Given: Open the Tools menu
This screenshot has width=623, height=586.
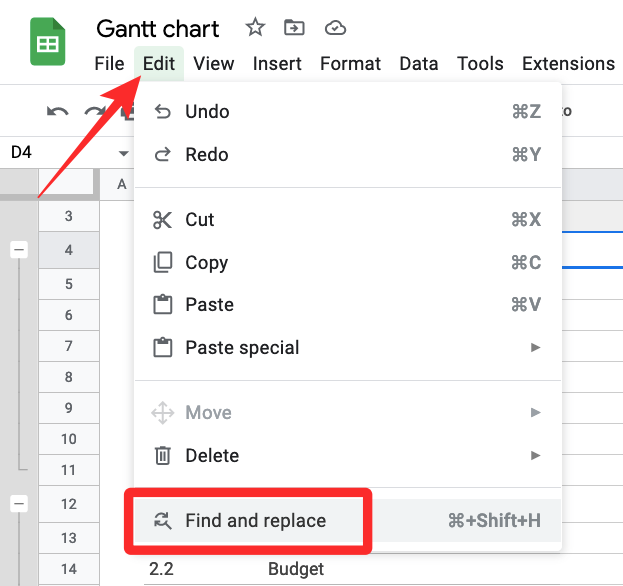Looking at the screenshot, I should tap(480, 64).
